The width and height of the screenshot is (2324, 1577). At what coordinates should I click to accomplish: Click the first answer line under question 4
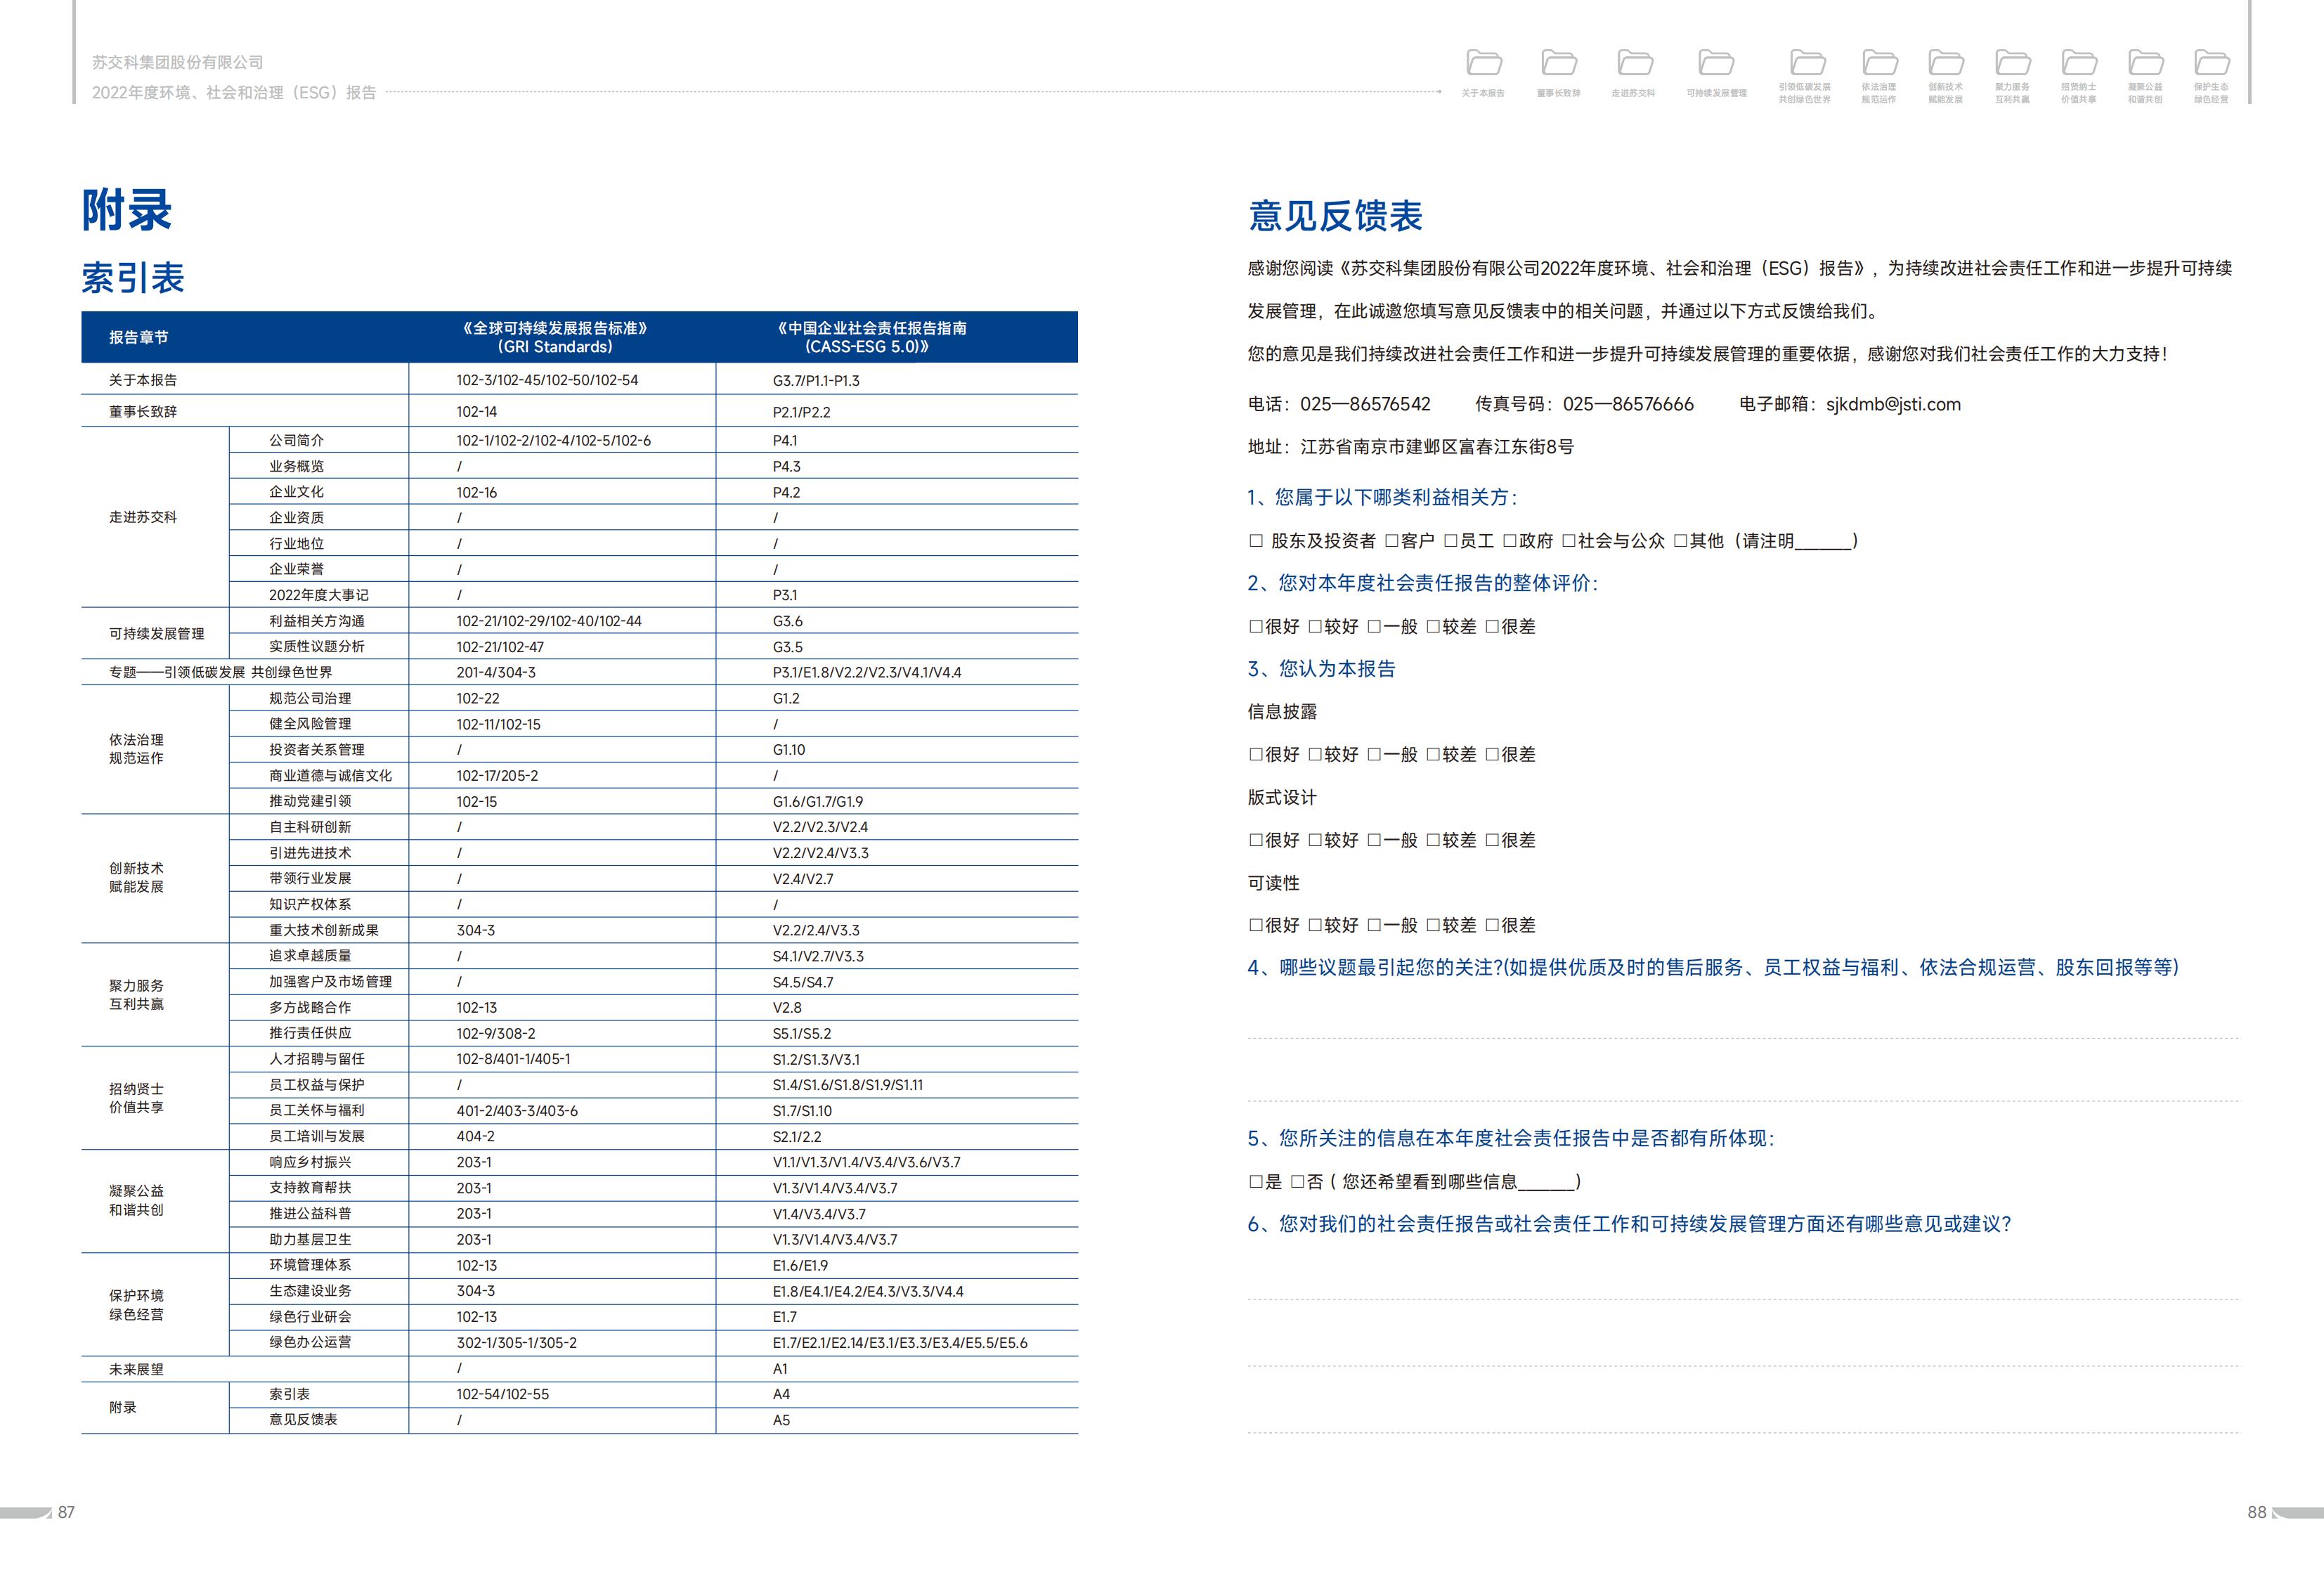pos(1742,1037)
